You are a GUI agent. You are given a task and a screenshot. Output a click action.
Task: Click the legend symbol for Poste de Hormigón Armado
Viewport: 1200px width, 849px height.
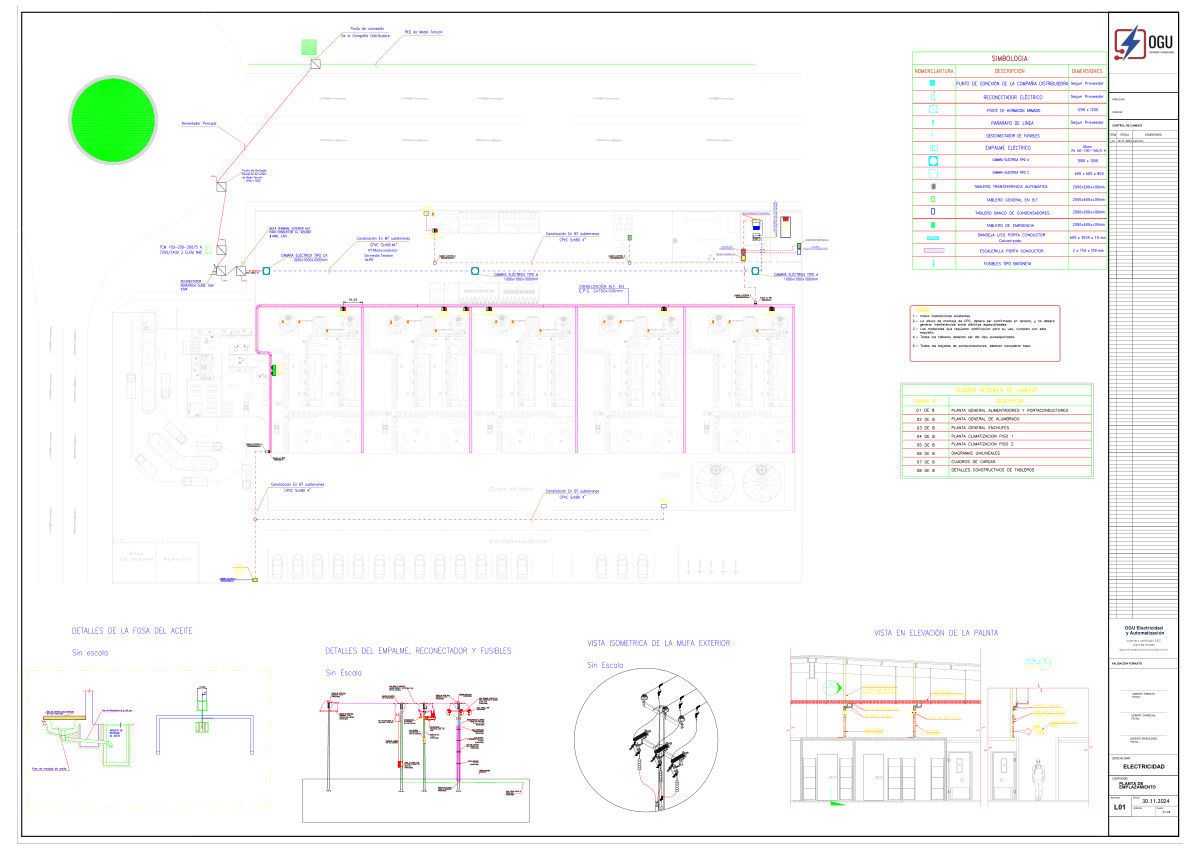(933, 110)
